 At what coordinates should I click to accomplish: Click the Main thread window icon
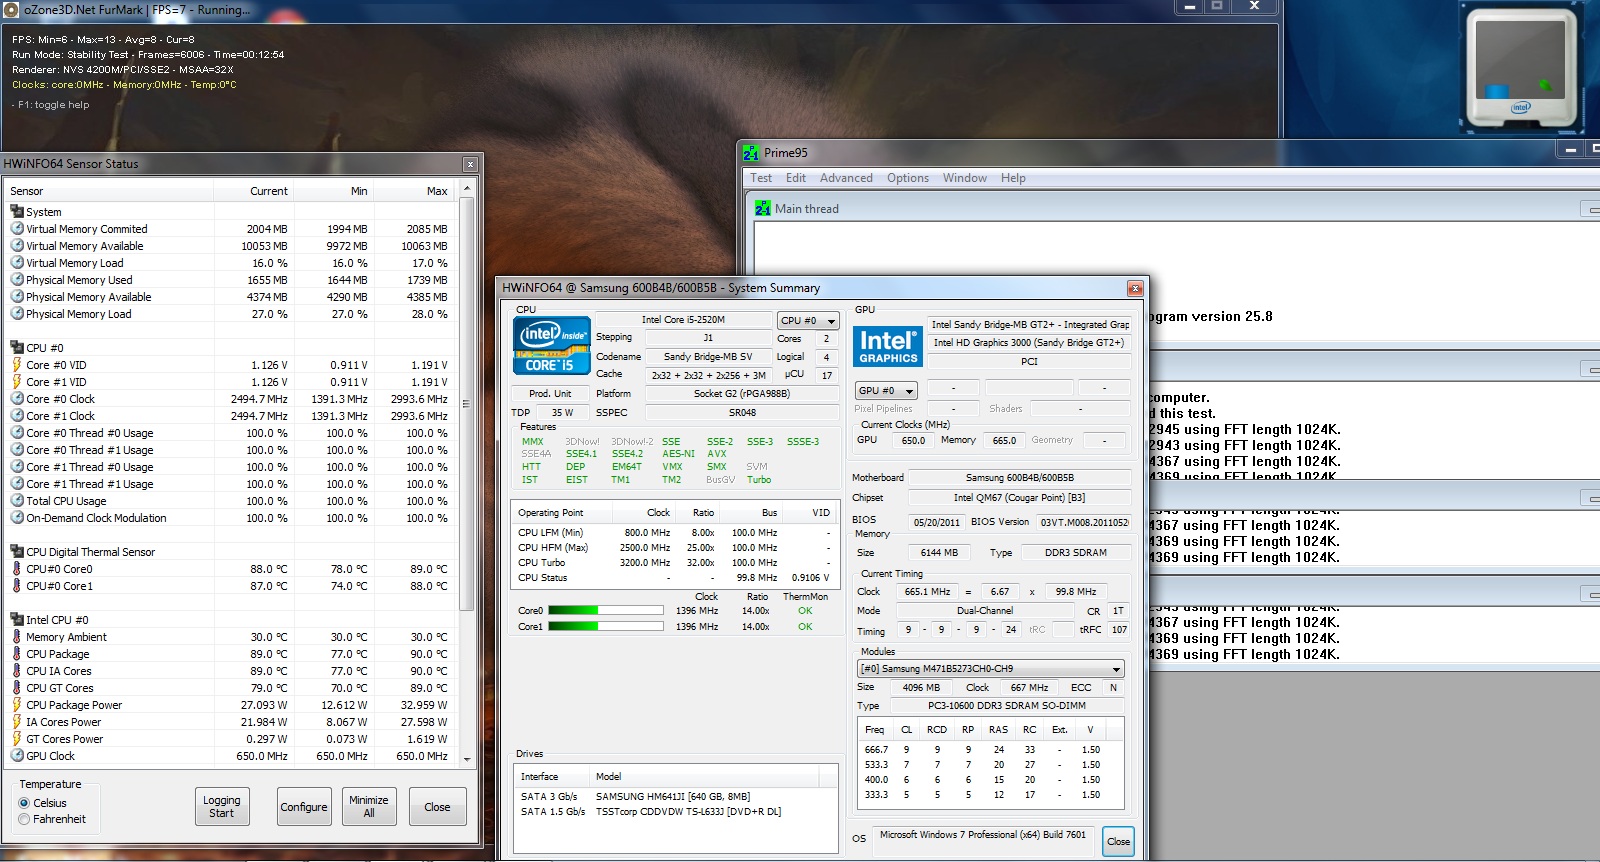pyautogui.click(x=763, y=208)
